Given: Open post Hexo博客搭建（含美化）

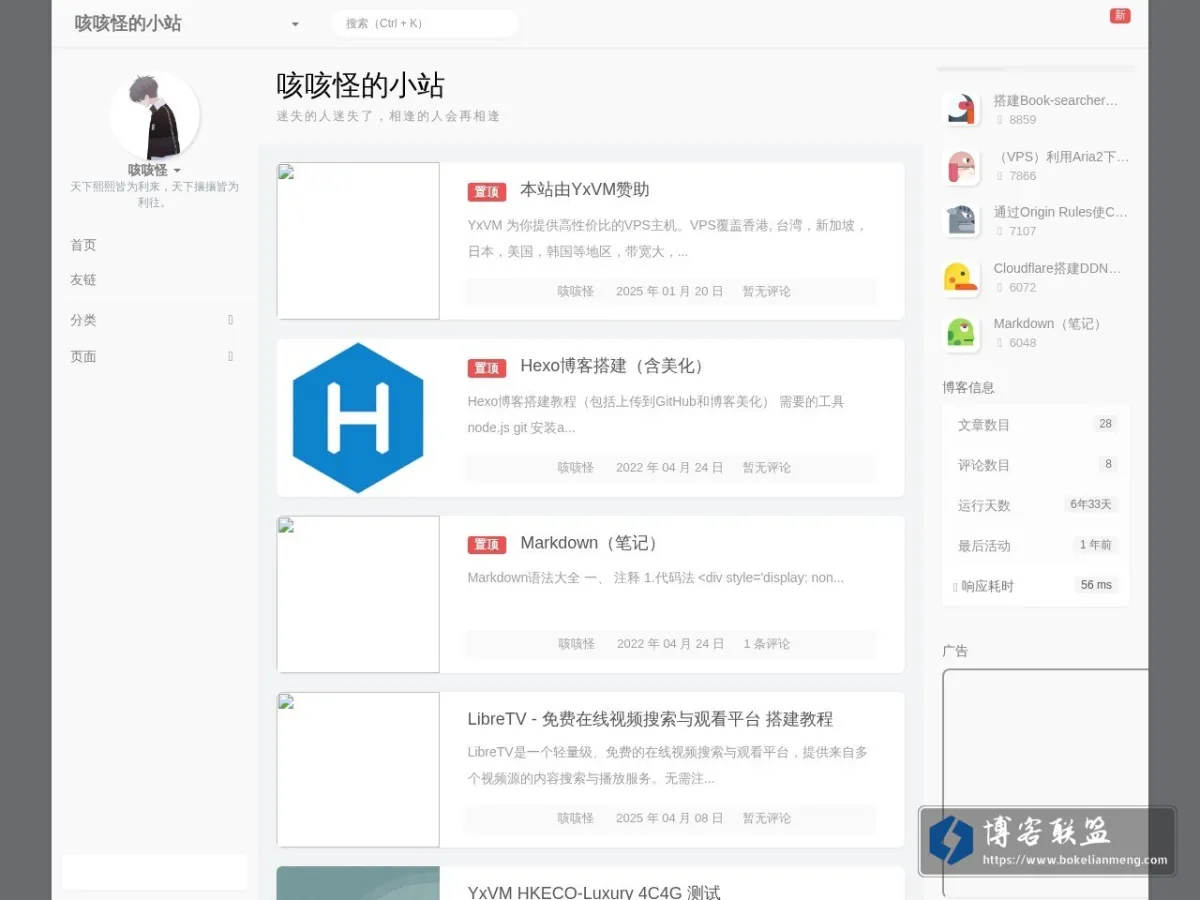Looking at the screenshot, I should 614,366.
